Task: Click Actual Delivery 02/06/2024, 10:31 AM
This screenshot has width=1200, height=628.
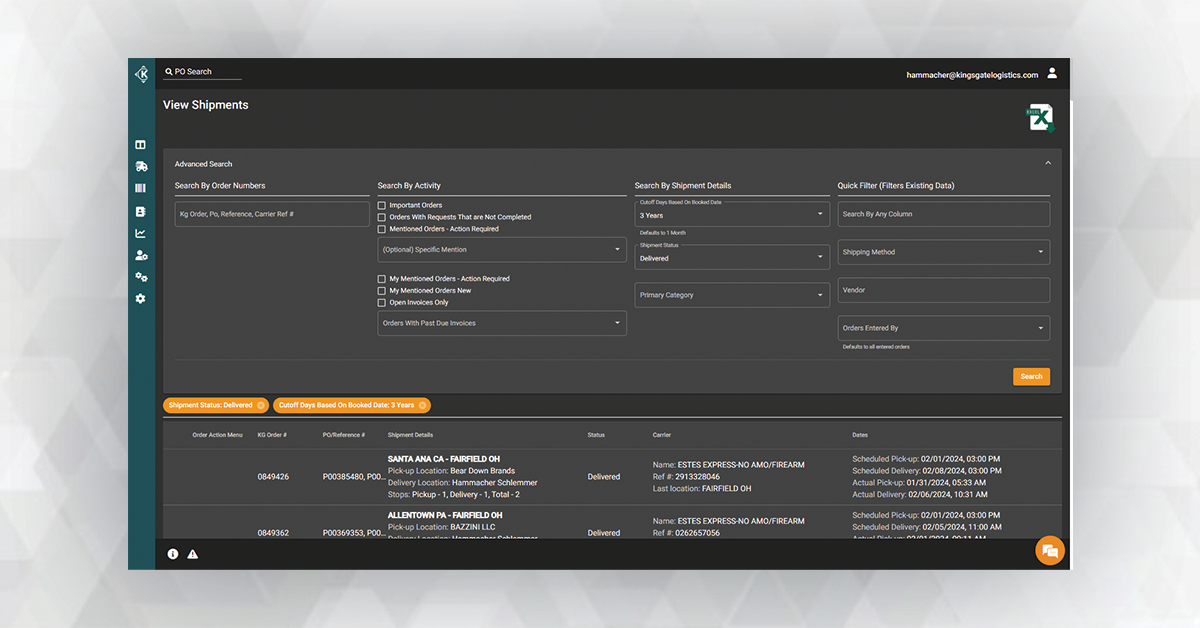Action: [920, 495]
